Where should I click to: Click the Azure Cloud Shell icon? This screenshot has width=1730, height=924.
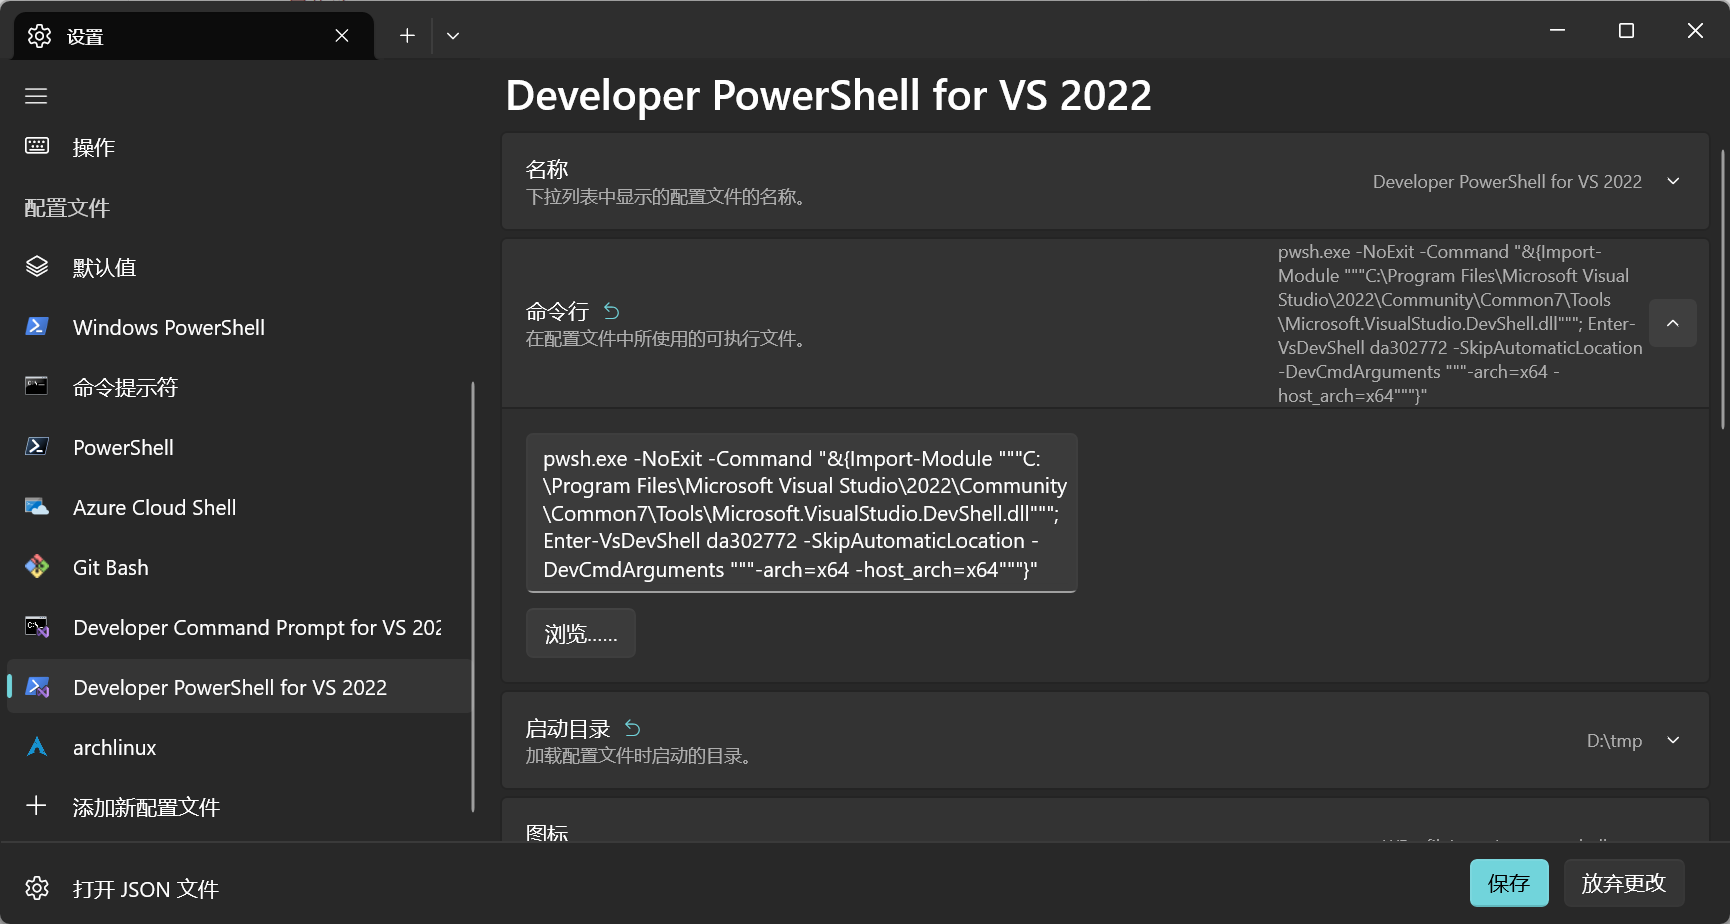(37, 506)
